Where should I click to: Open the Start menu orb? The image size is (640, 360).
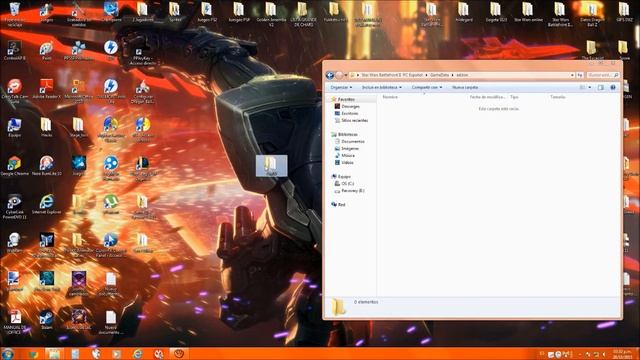(x=8, y=353)
